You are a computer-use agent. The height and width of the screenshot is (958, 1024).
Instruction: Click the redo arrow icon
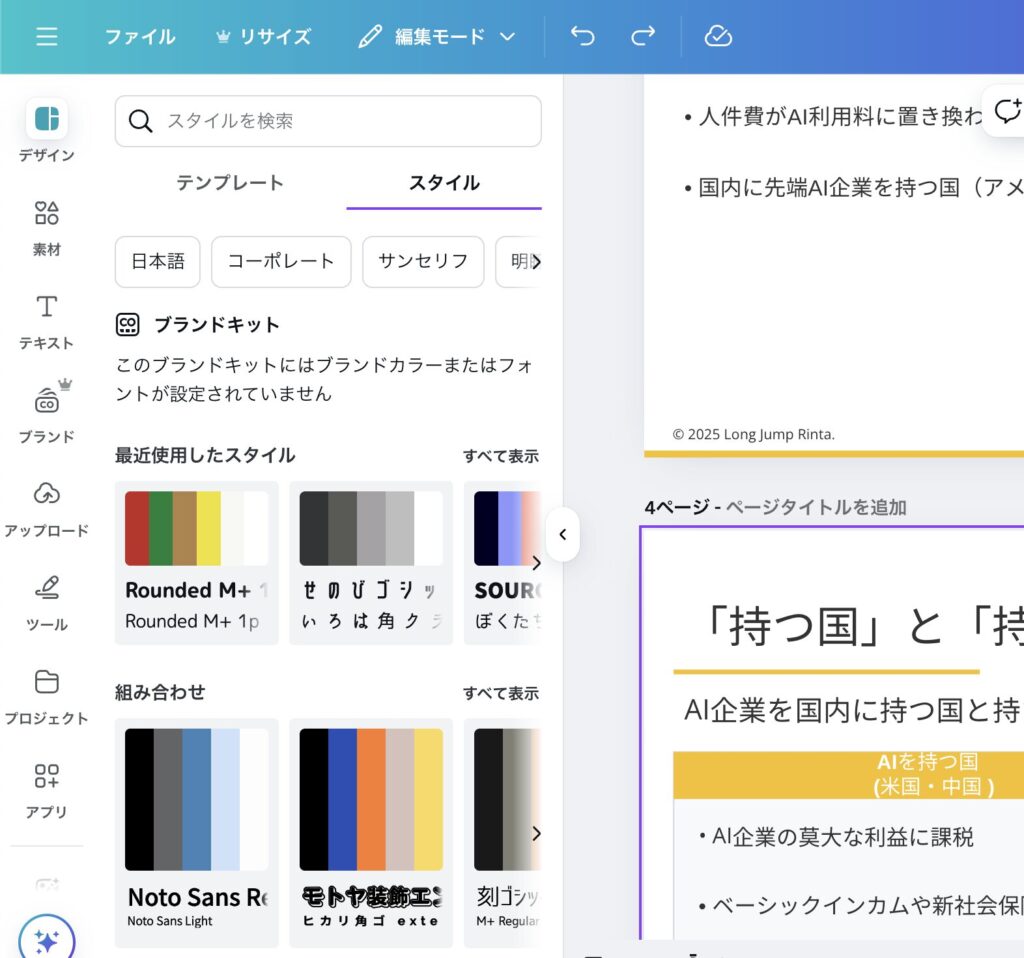click(643, 37)
